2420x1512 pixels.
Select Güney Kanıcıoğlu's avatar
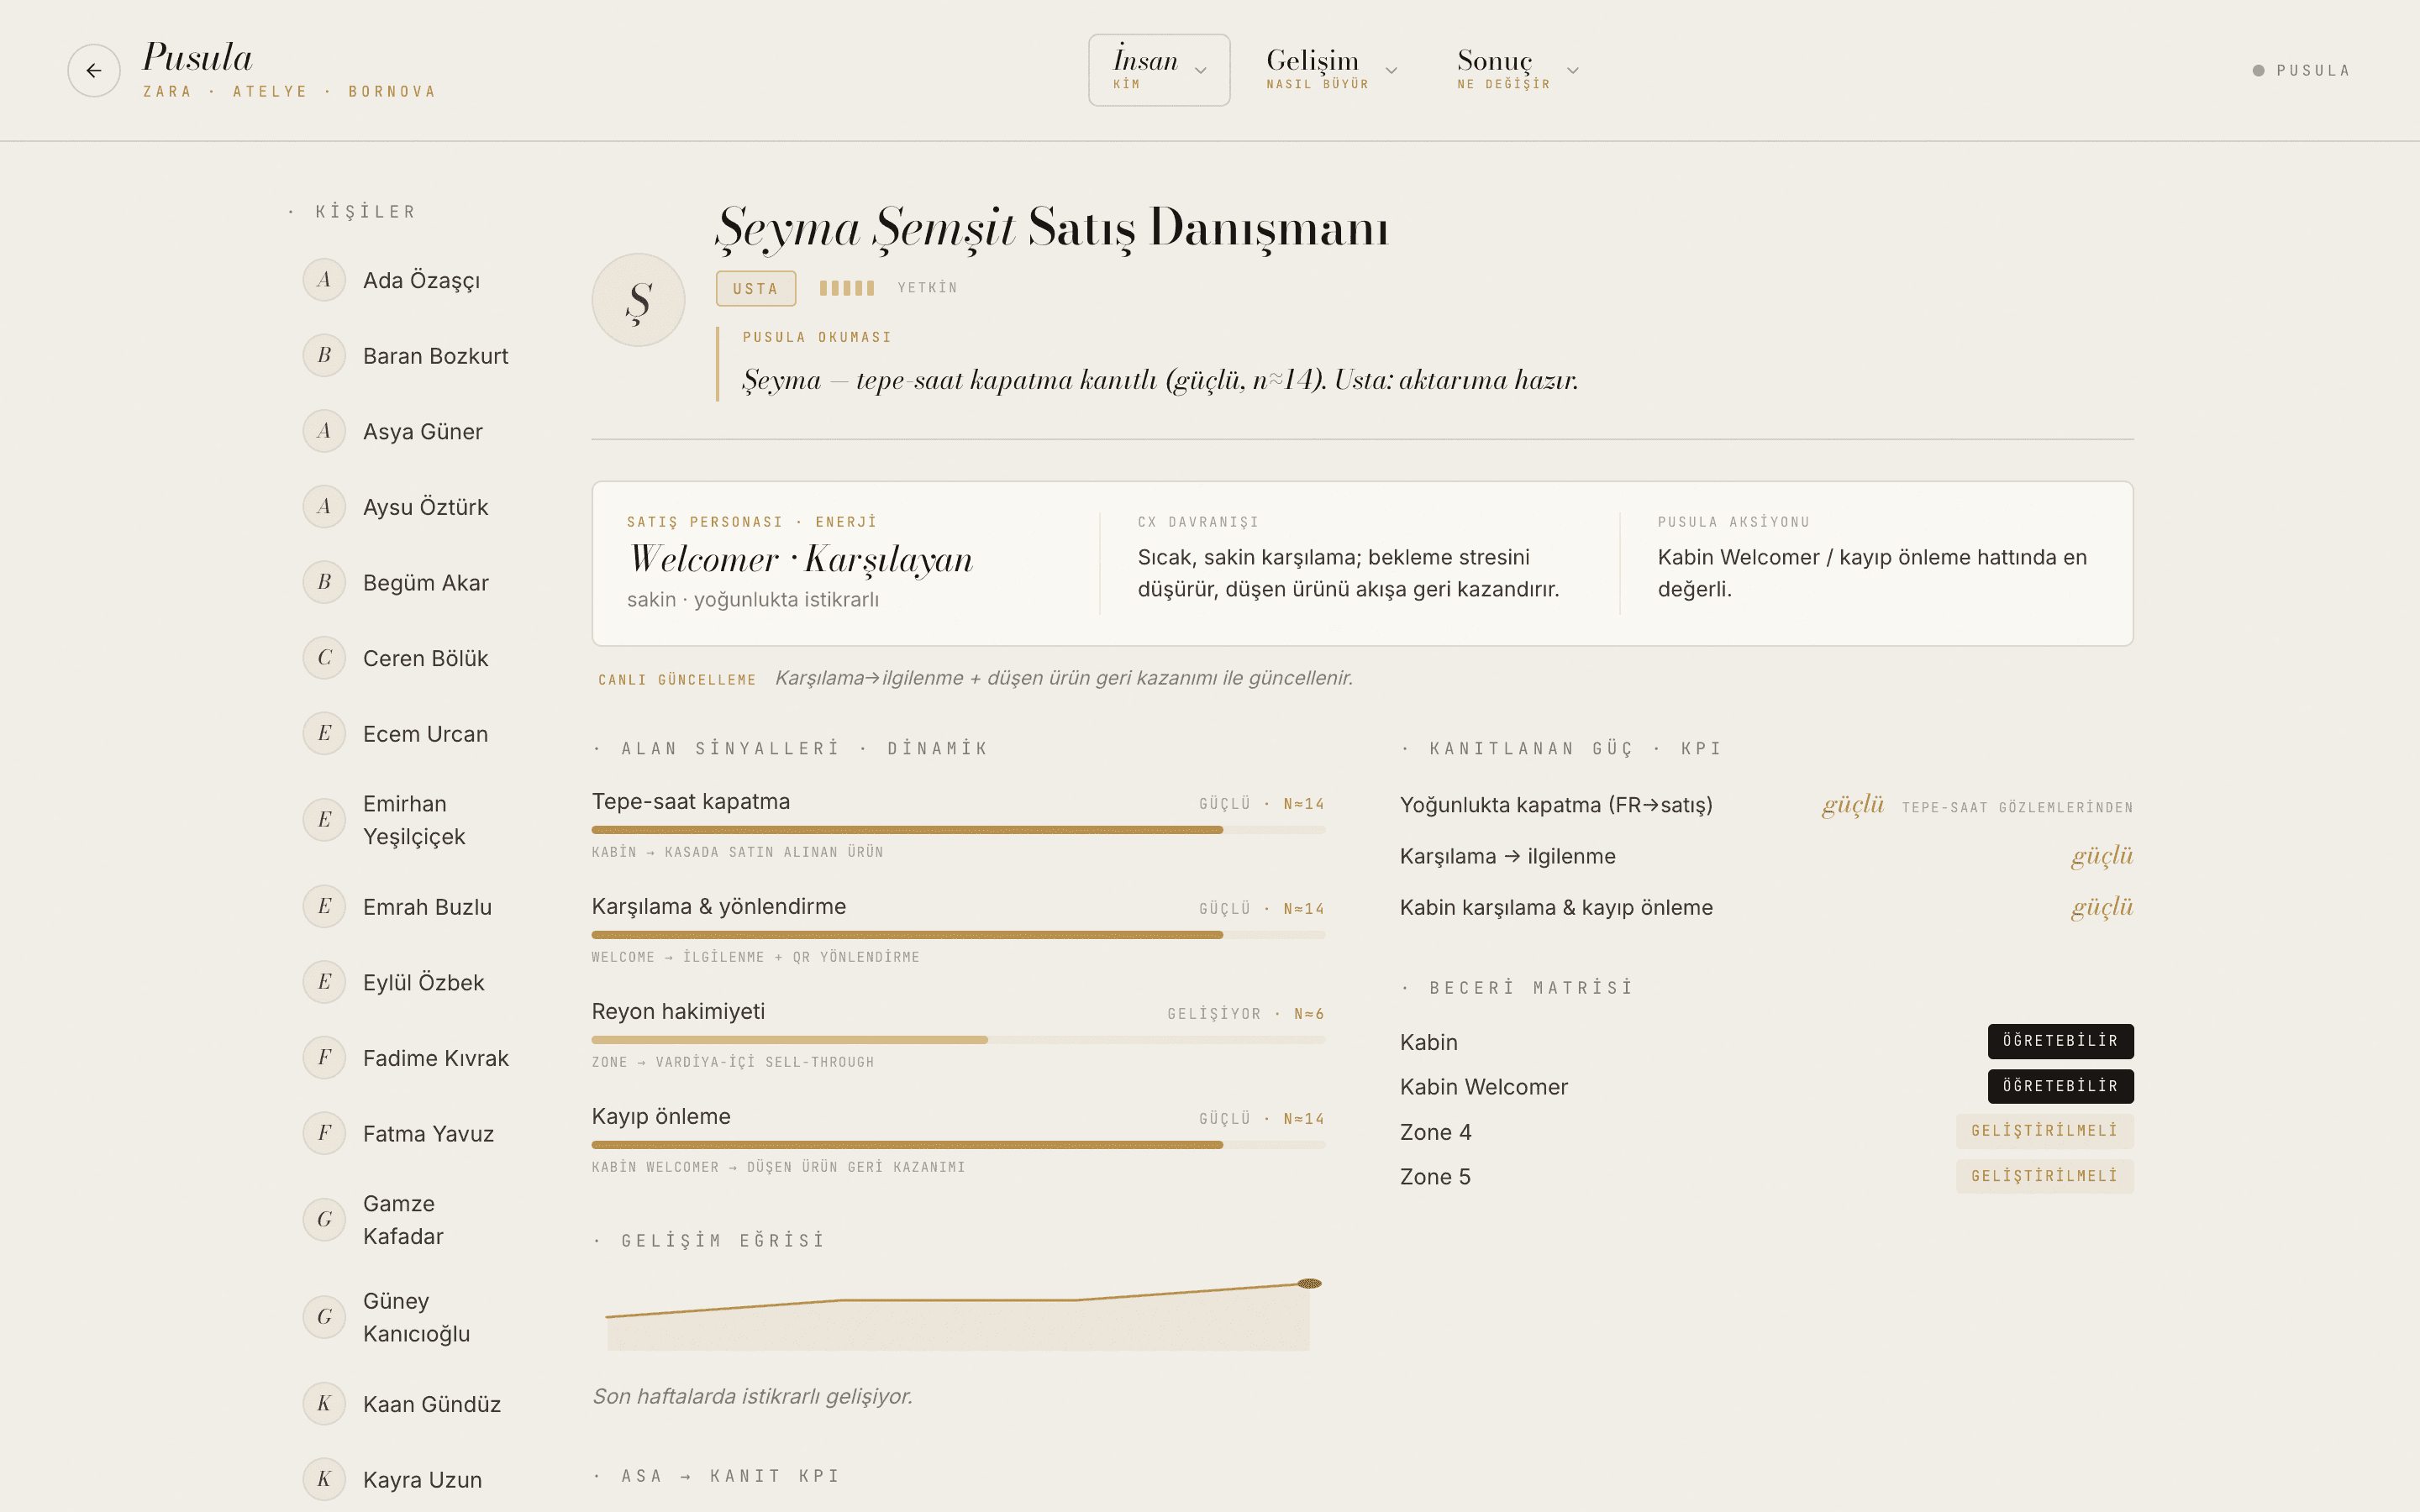324,1317
